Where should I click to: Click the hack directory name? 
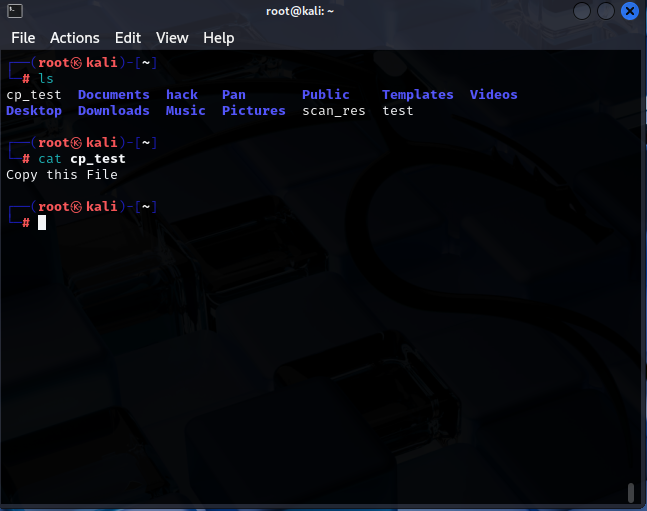pyautogui.click(x=182, y=95)
